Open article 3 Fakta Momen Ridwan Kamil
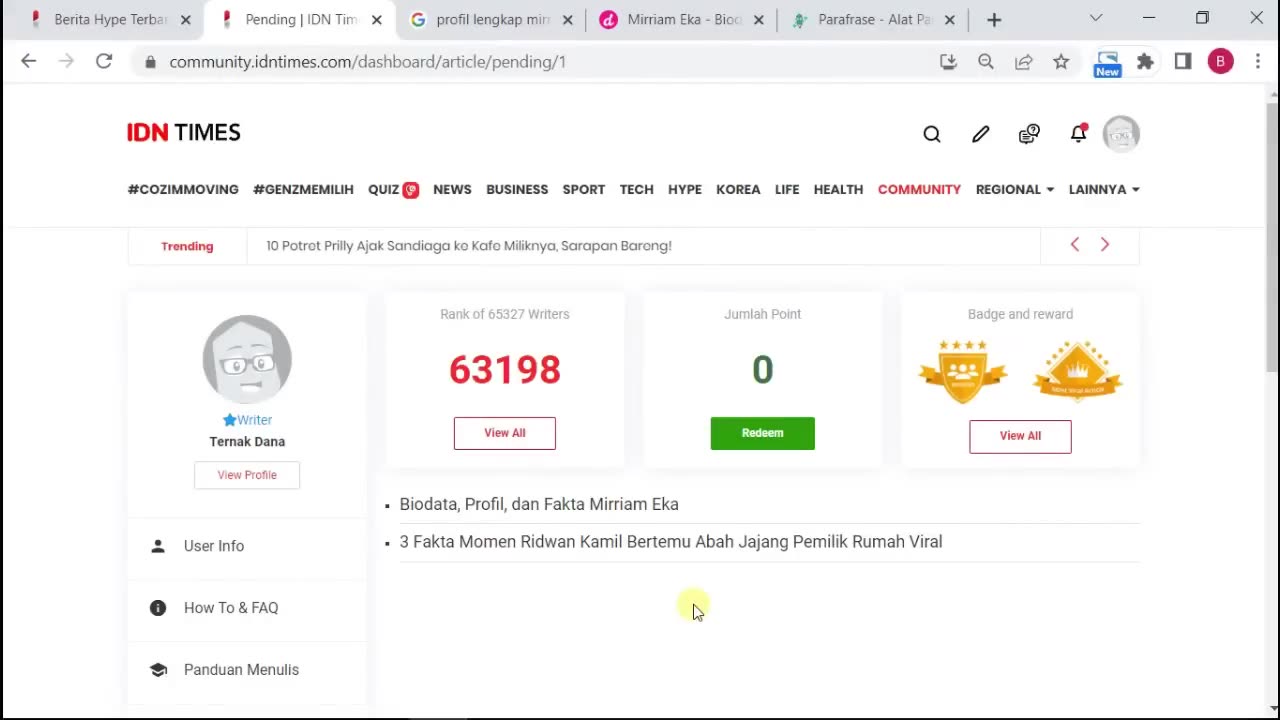The height and width of the screenshot is (720, 1280). tap(671, 542)
